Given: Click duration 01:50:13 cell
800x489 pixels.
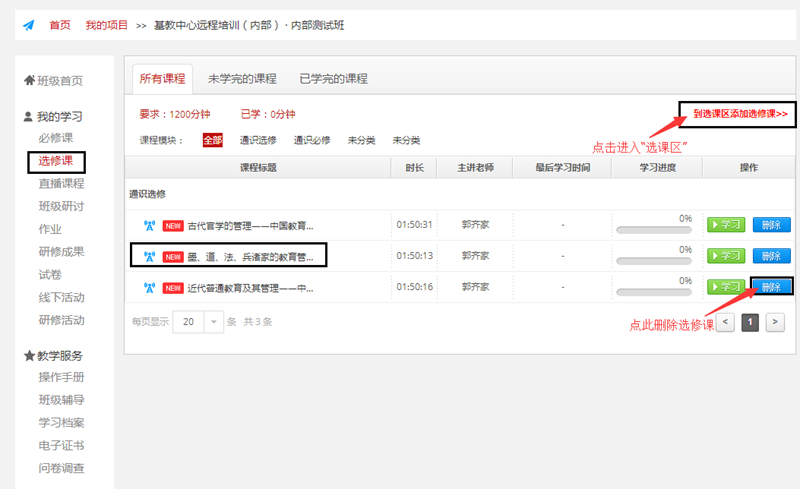Looking at the screenshot, I should click(414, 256).
